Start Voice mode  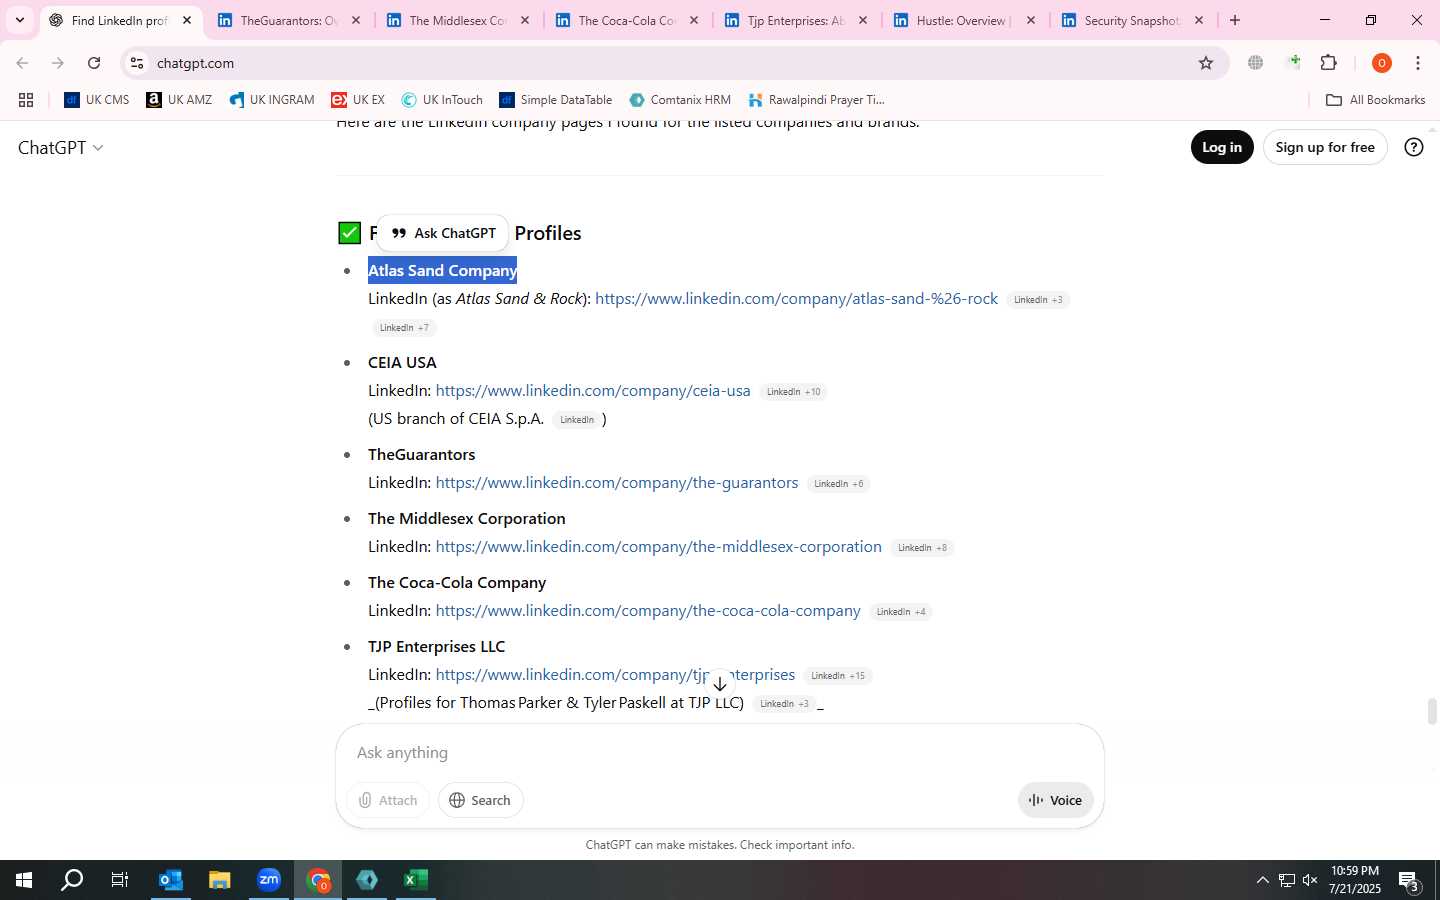1055,800
